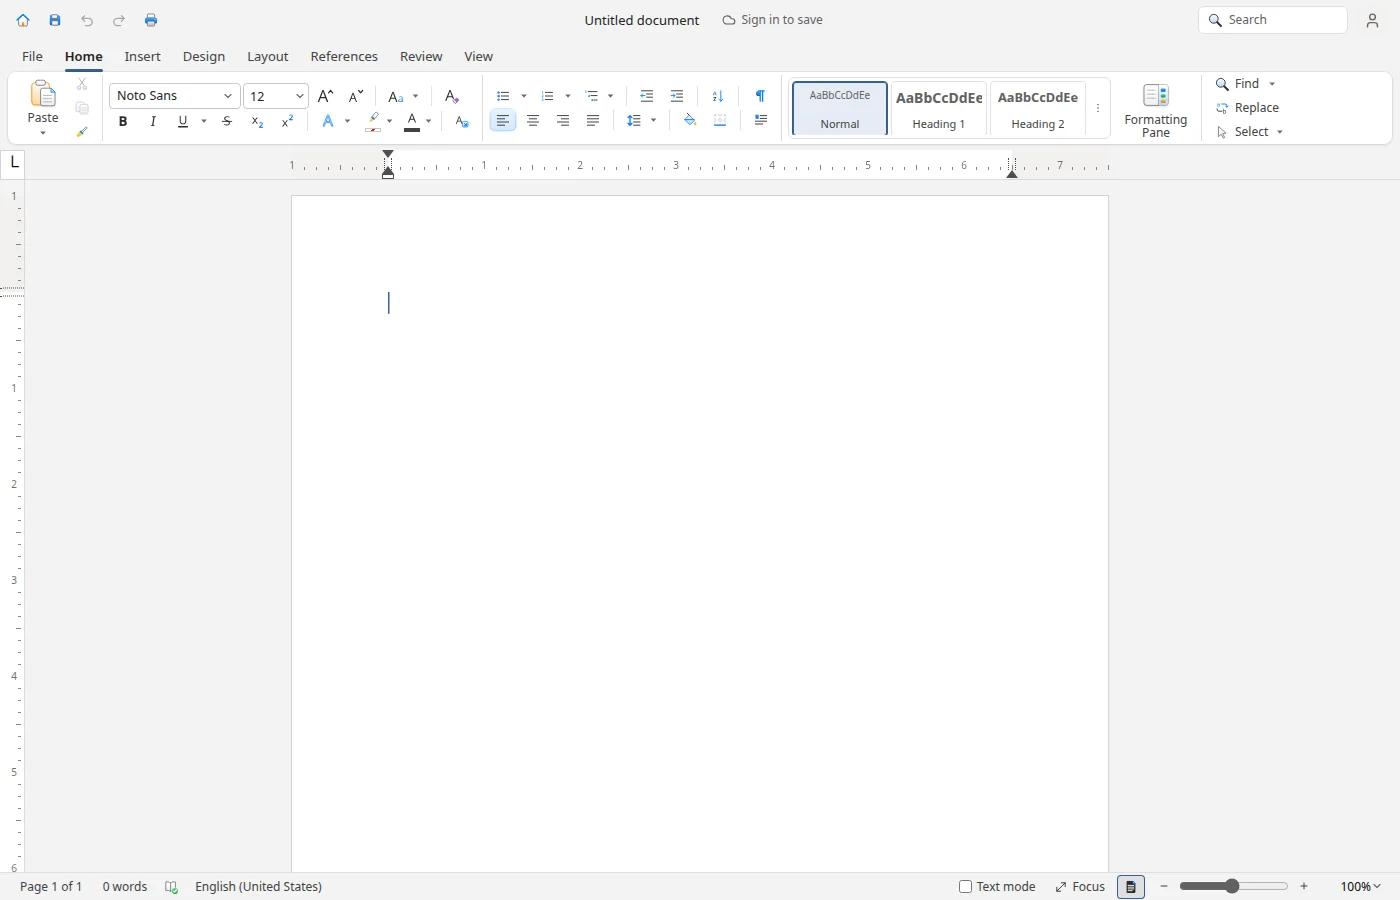Open the File menu
1400x900 pixels.
(x=32, y=57)
